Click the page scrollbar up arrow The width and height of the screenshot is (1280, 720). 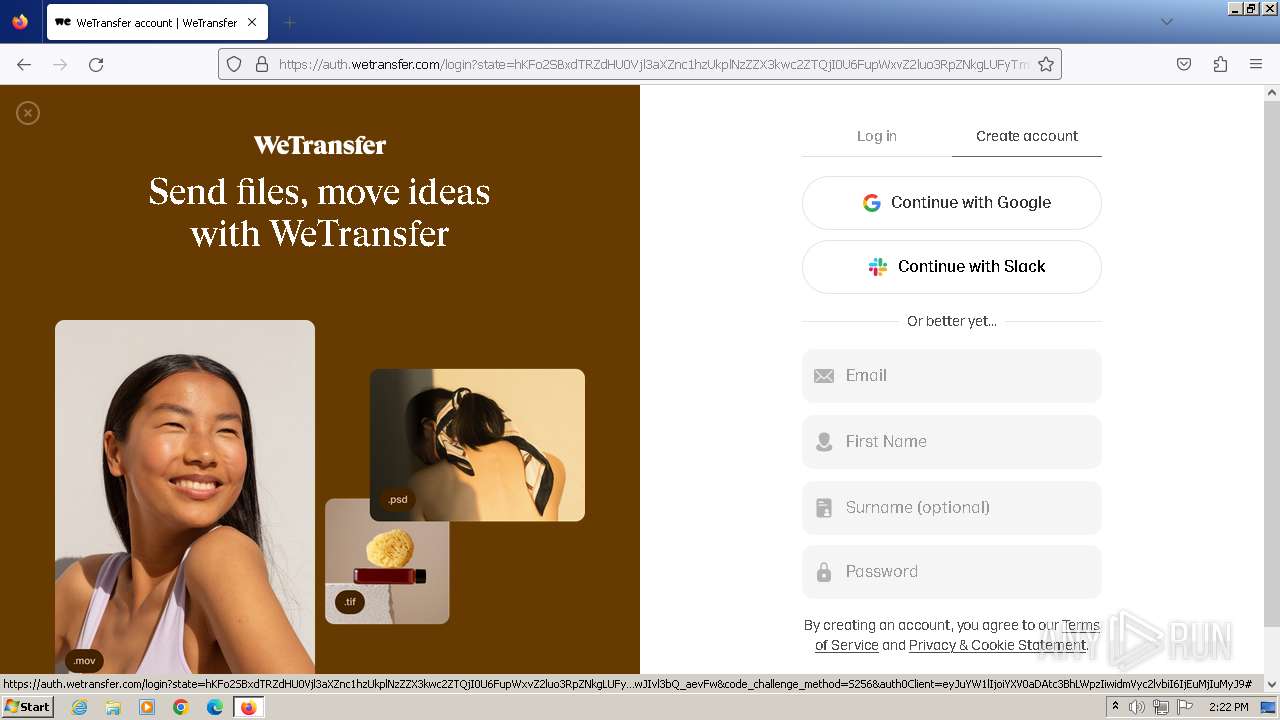click(1272, 92)
